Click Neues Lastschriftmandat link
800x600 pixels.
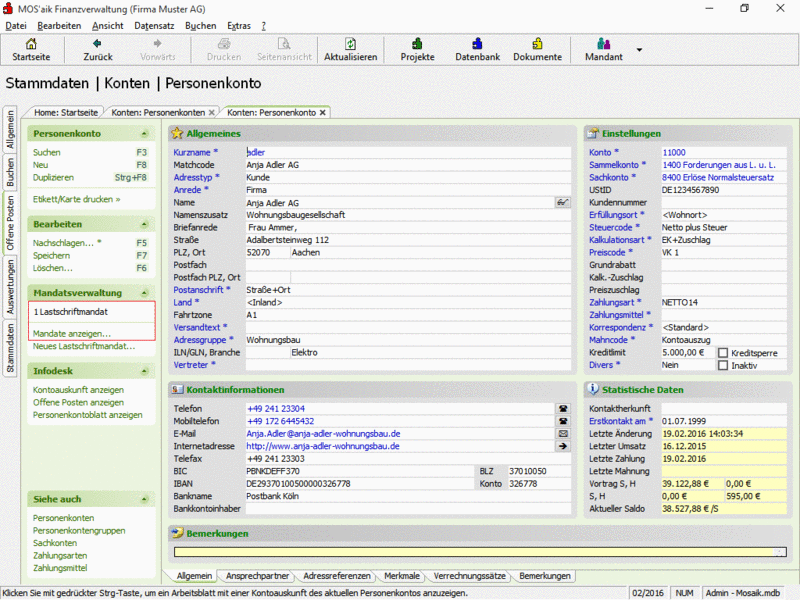tap(84, 346)
